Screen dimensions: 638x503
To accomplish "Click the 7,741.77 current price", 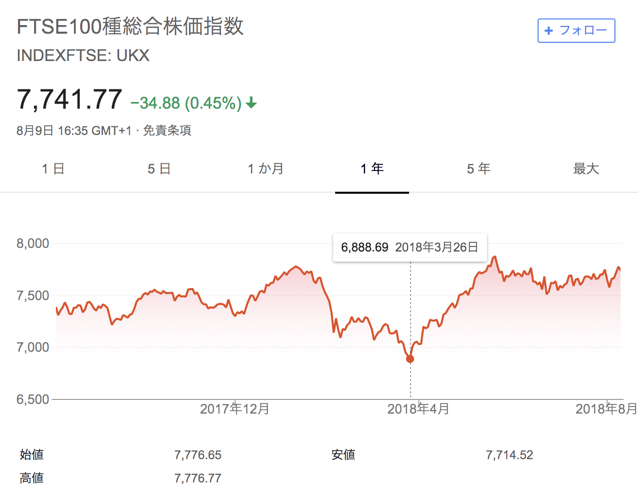I will (70, 99).
